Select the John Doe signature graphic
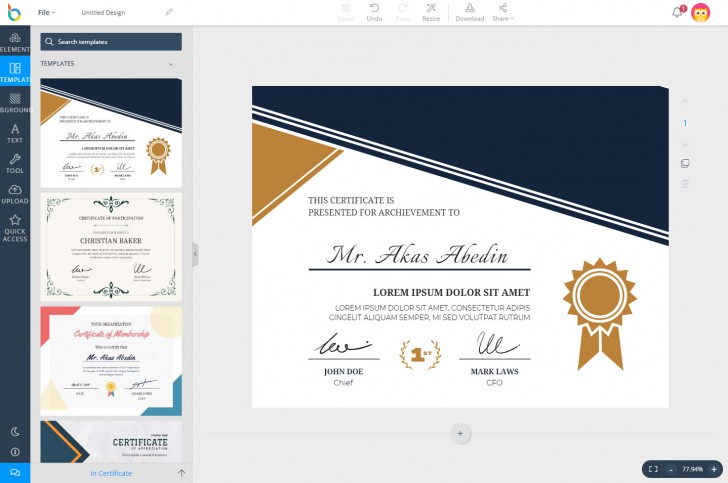The height and width of the screenshot is (483, 728). (x=343, y=344)
